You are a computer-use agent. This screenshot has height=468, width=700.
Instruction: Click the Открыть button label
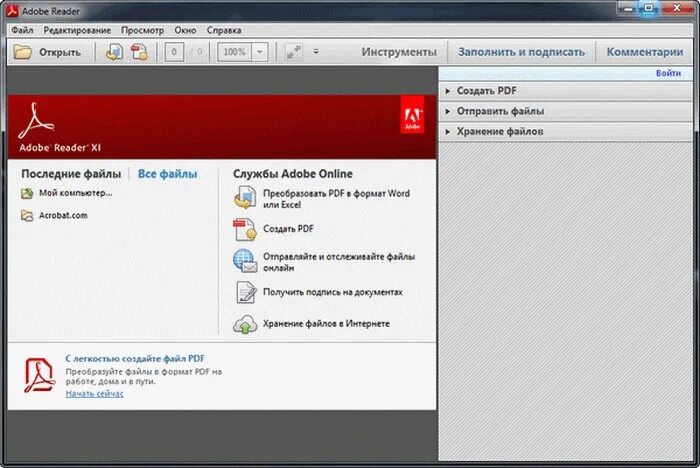click(59, 52)
